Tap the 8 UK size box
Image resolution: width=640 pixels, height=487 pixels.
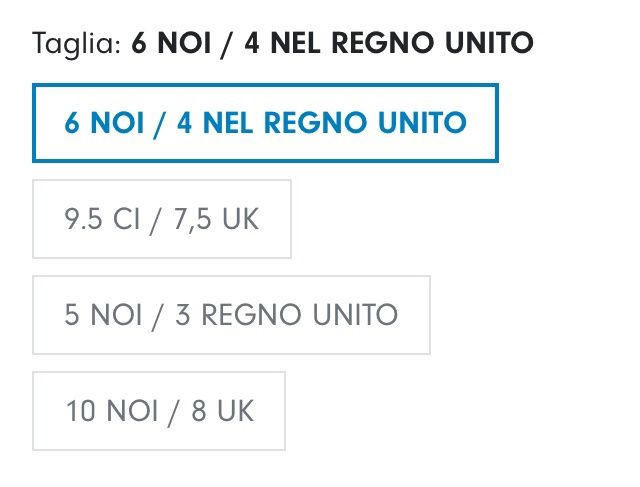tap(159, 411)
